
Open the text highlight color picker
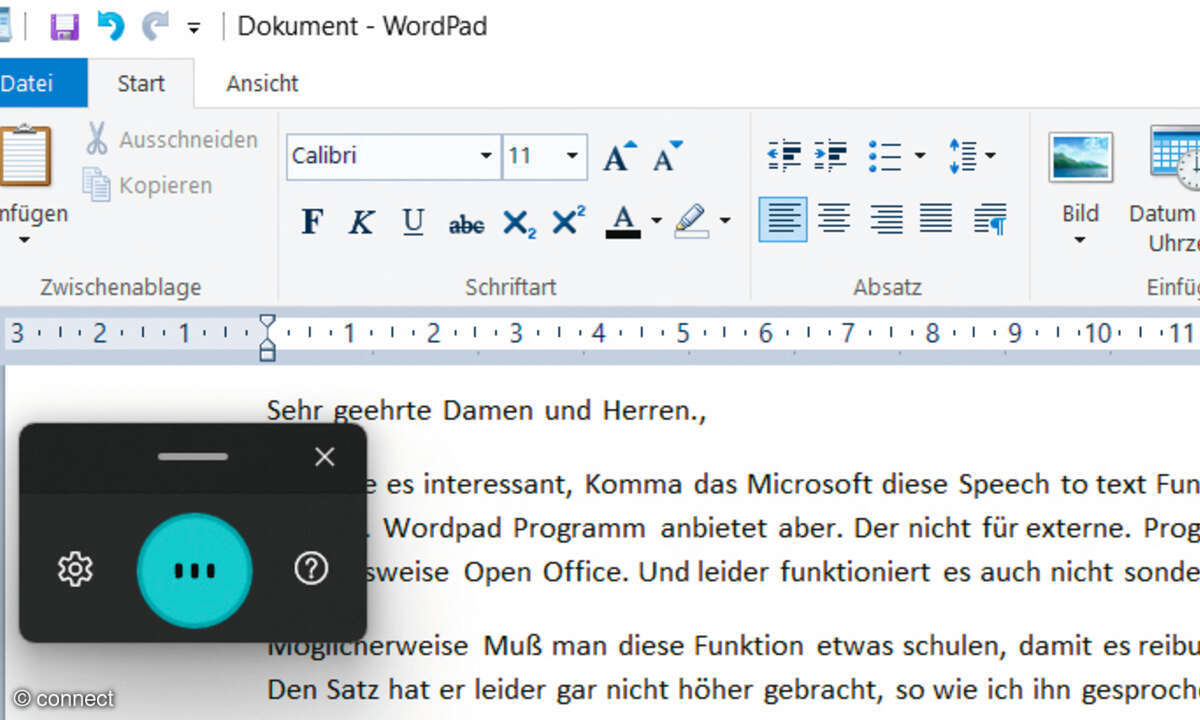[x=724, y=222]
